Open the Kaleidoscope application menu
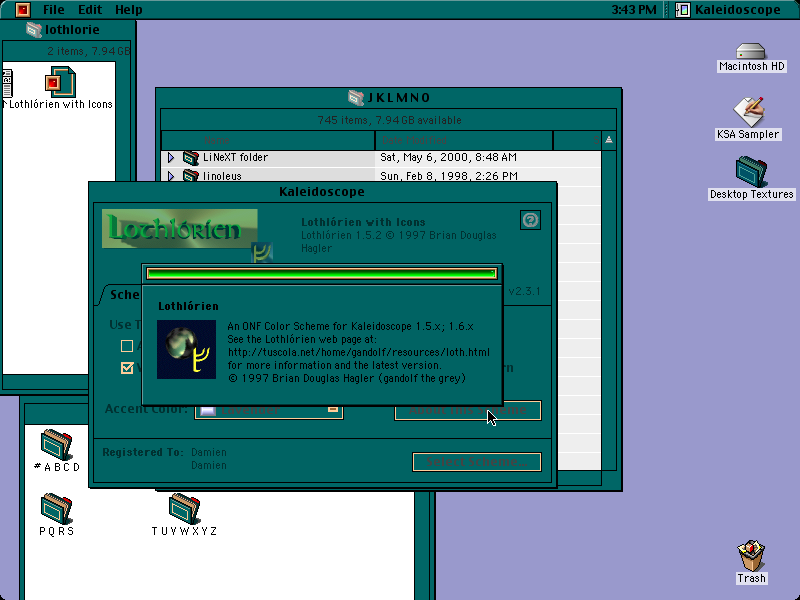The image size is (800, 600). click(x=728, y=10)
